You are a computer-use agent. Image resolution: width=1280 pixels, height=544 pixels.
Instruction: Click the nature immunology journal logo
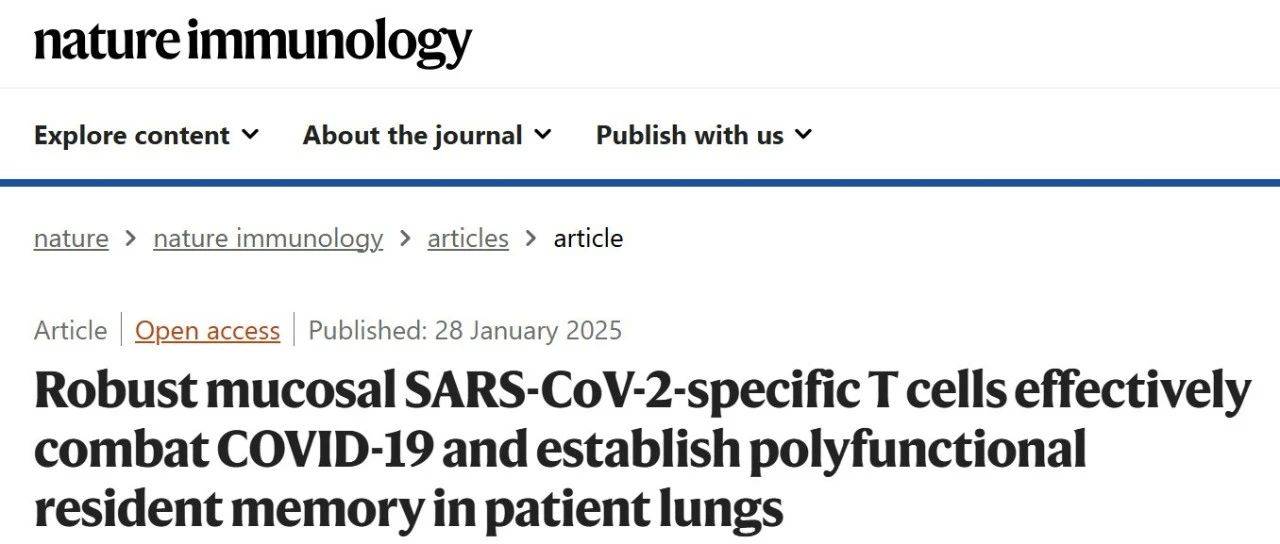tap(253, 42)
